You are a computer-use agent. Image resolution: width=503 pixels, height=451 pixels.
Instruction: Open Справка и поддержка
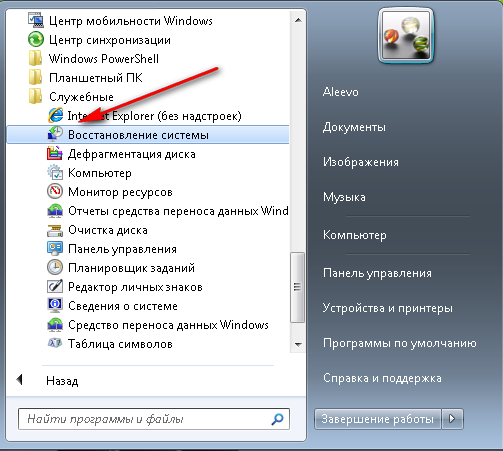pos(382,378)
